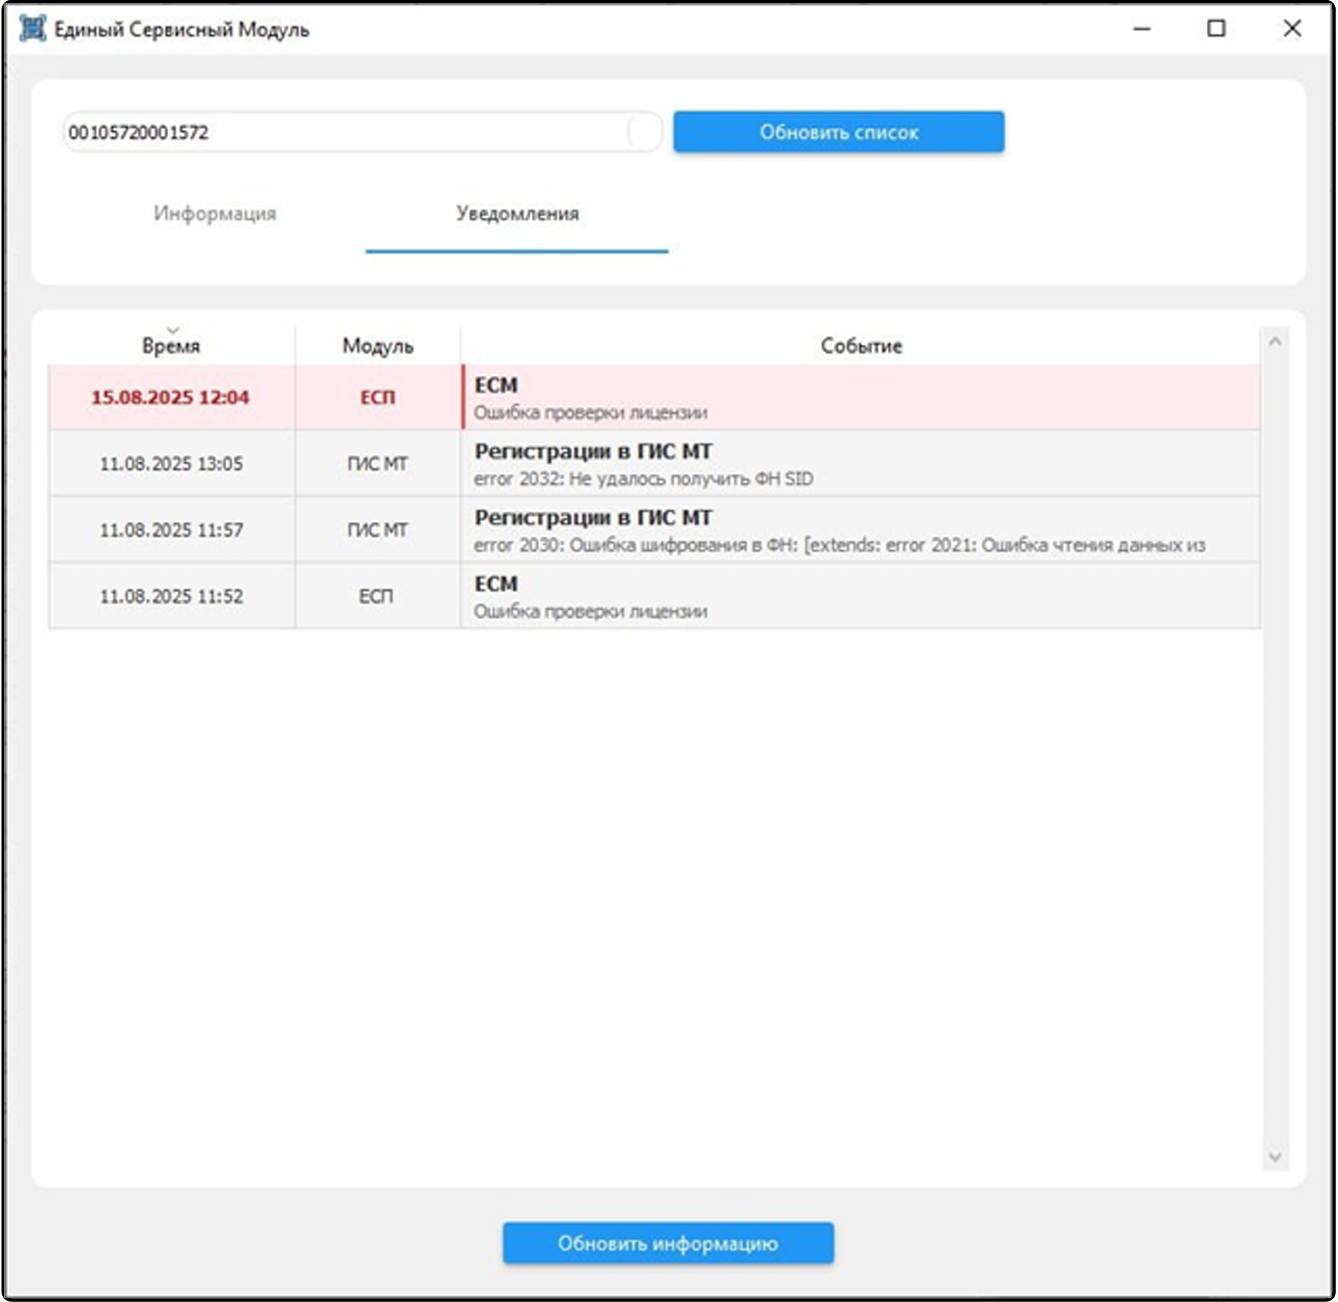Select the Уведомления tab
Image resolution: width=1338 pixels, height=1302 pixels.
[x=517, y=213]
